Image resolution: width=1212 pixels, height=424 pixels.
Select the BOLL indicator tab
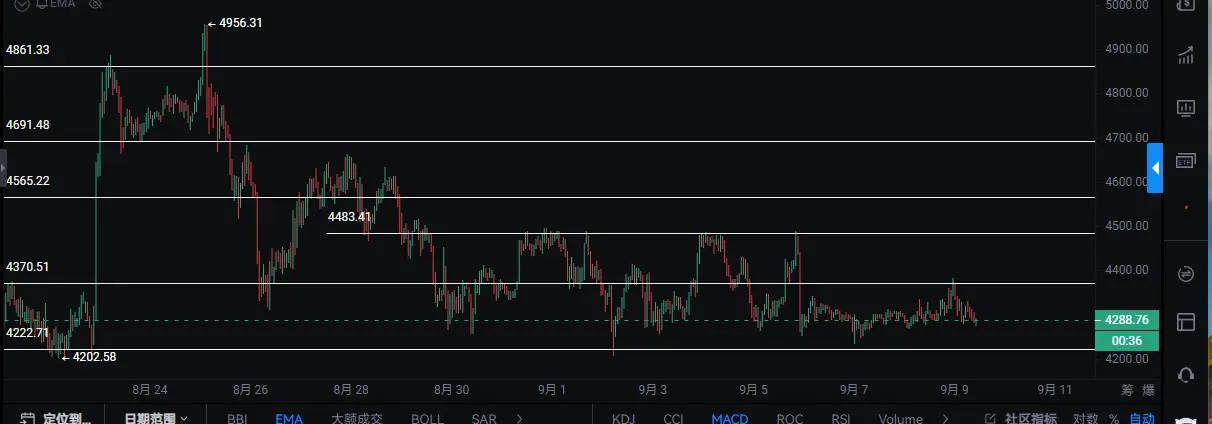coord(427,418)
